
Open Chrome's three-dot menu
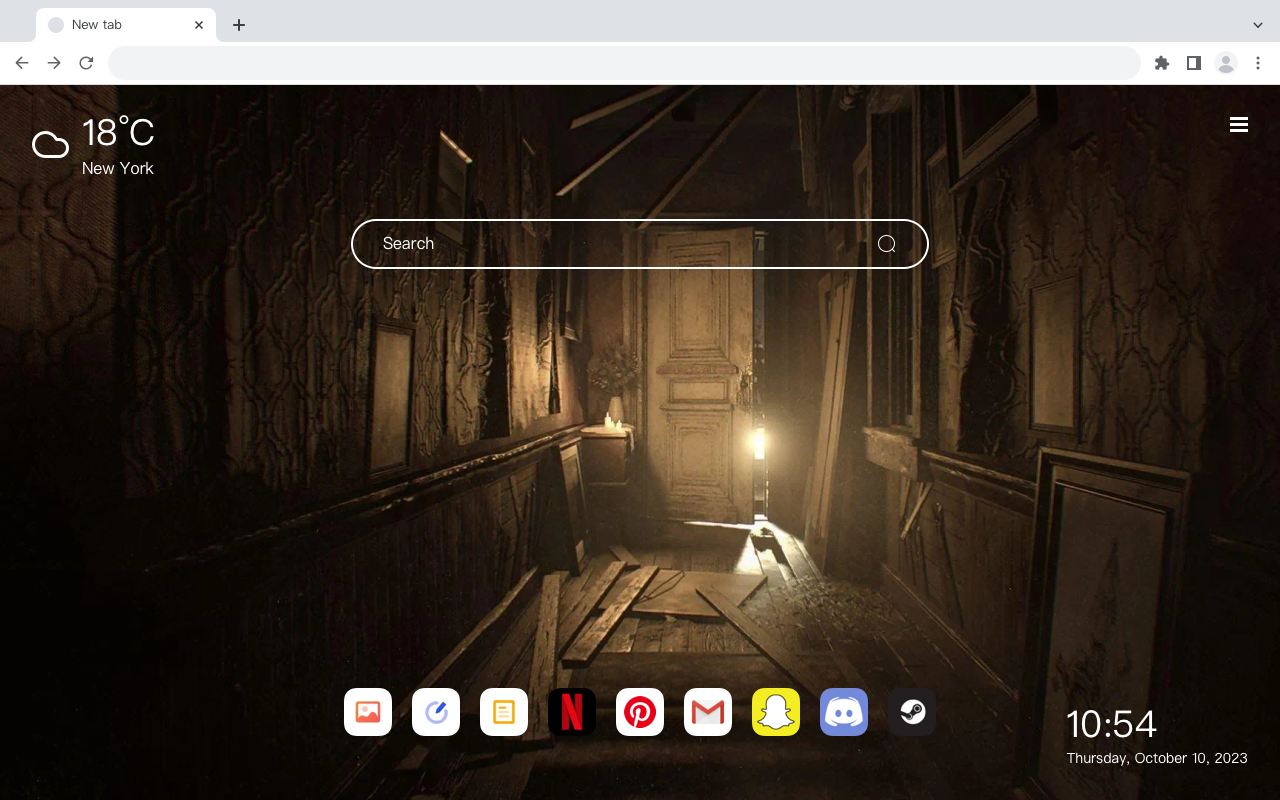pos(1258,63)
